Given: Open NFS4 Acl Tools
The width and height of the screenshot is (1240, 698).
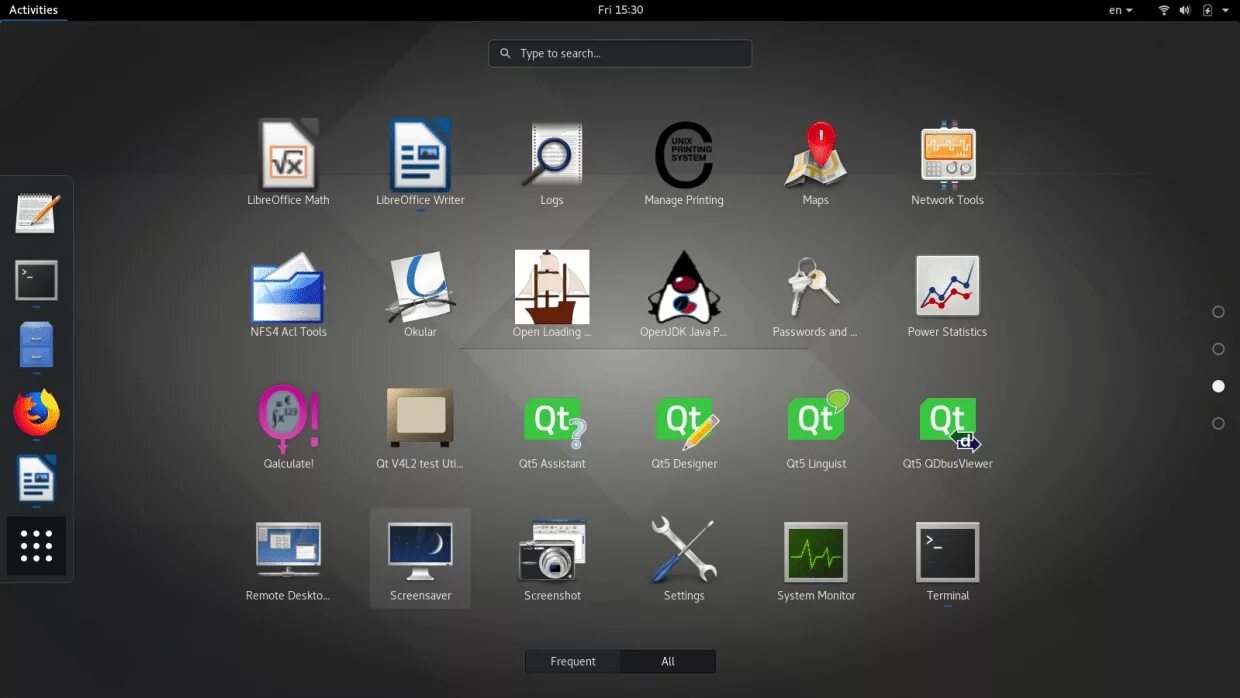Looking at the screenshot, I should click(288, 295).
